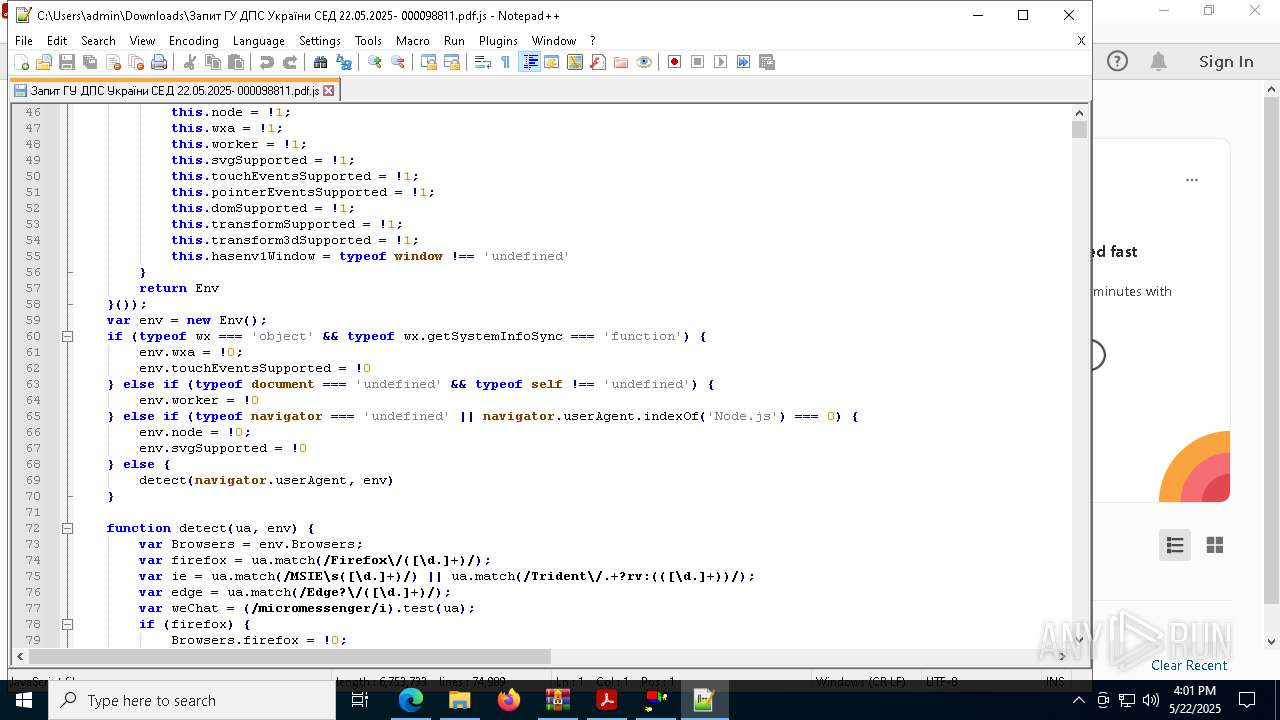Click the Cut scissors icon
The width and height of the screenshot is (1280, 720).
[x=190, y=62]
